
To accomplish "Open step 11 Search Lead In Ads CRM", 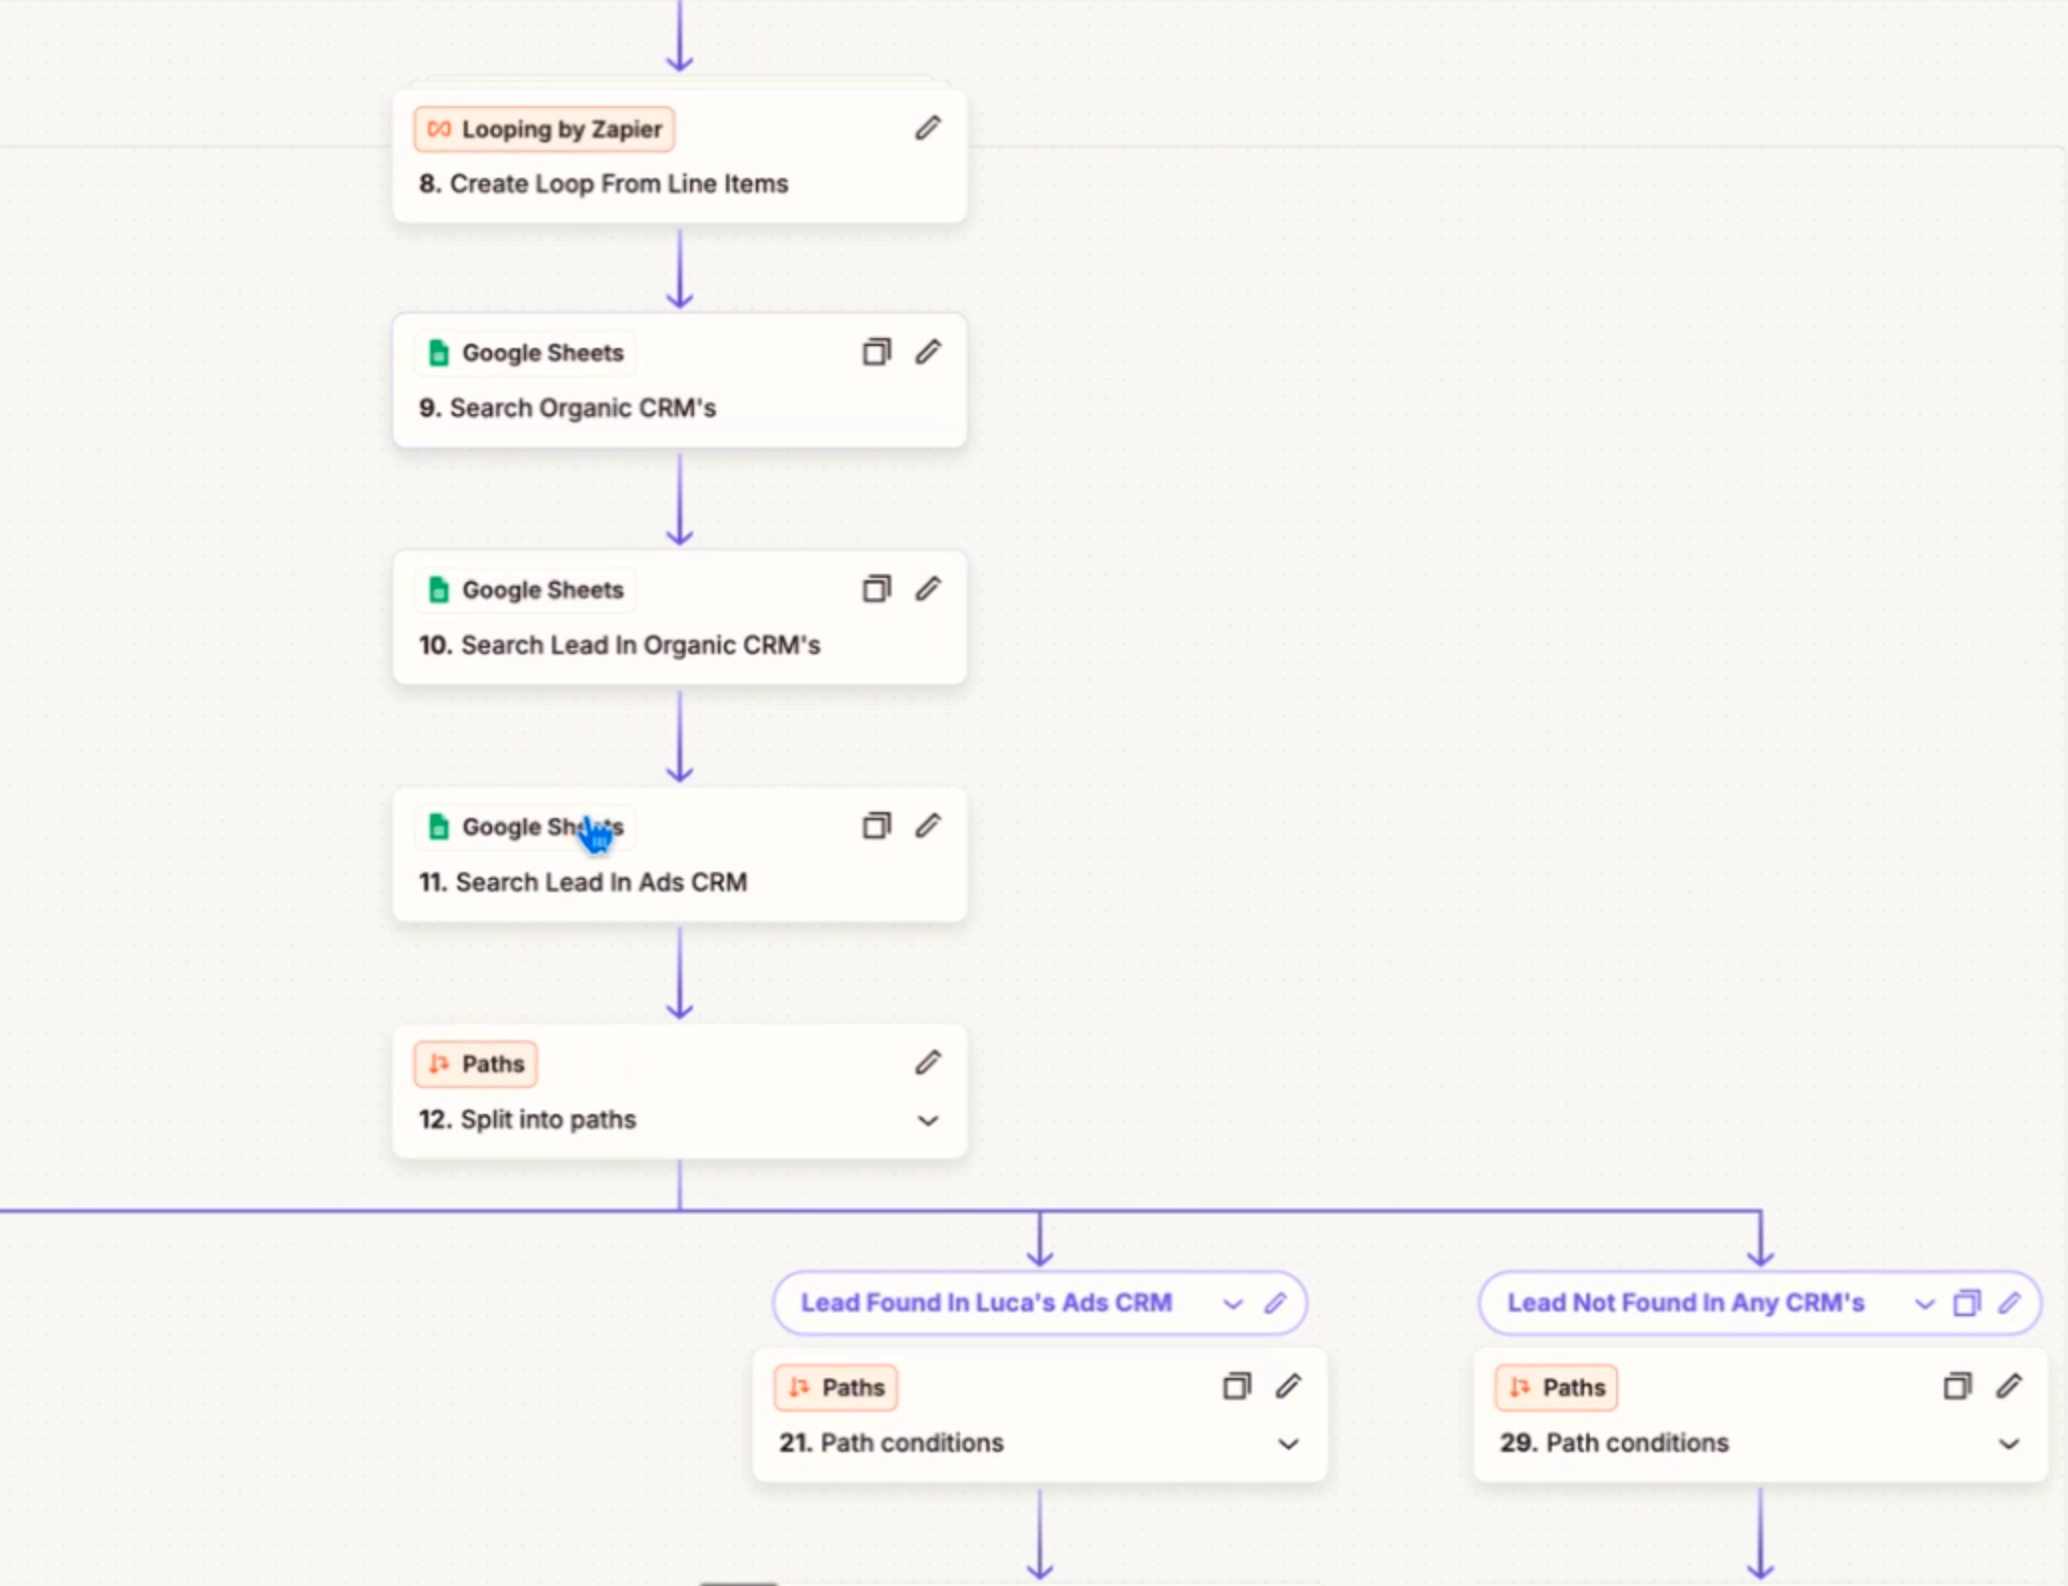I will point(601,882).
